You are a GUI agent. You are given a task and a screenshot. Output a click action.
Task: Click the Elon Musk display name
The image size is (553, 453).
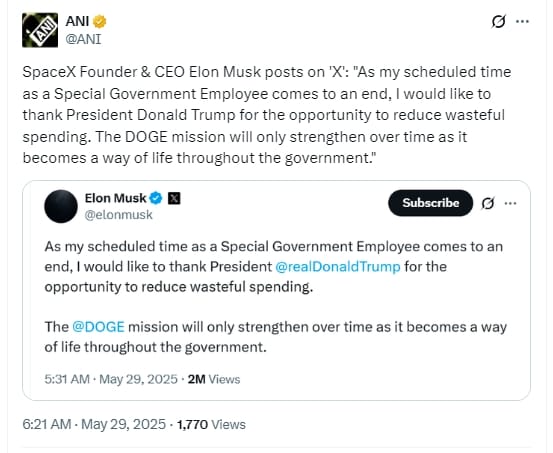[x=115, y=198]
